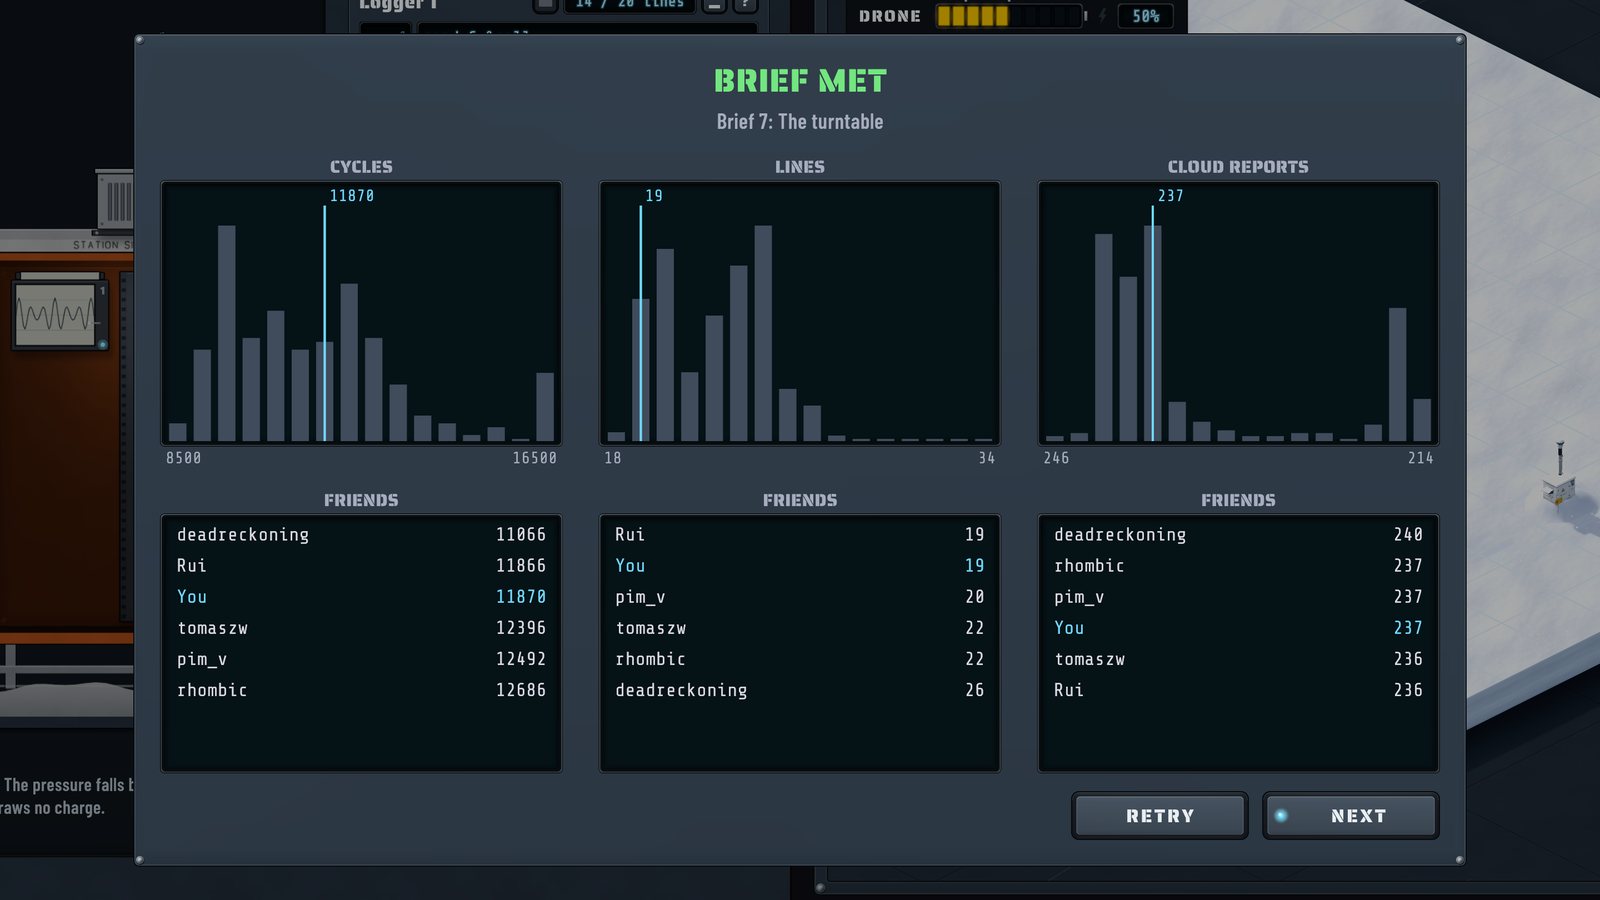Select Rui's 236 cloud reports row
The width and height of the screenshot is (1600, 900).
(1238, 690)
